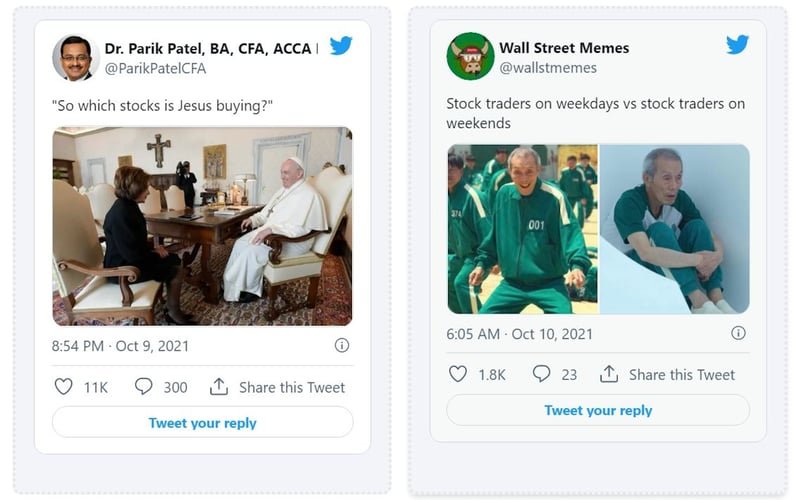Click share icon on the stock traders tweet
The height and width of the screenshot is (500, 800).
(609, 374)
